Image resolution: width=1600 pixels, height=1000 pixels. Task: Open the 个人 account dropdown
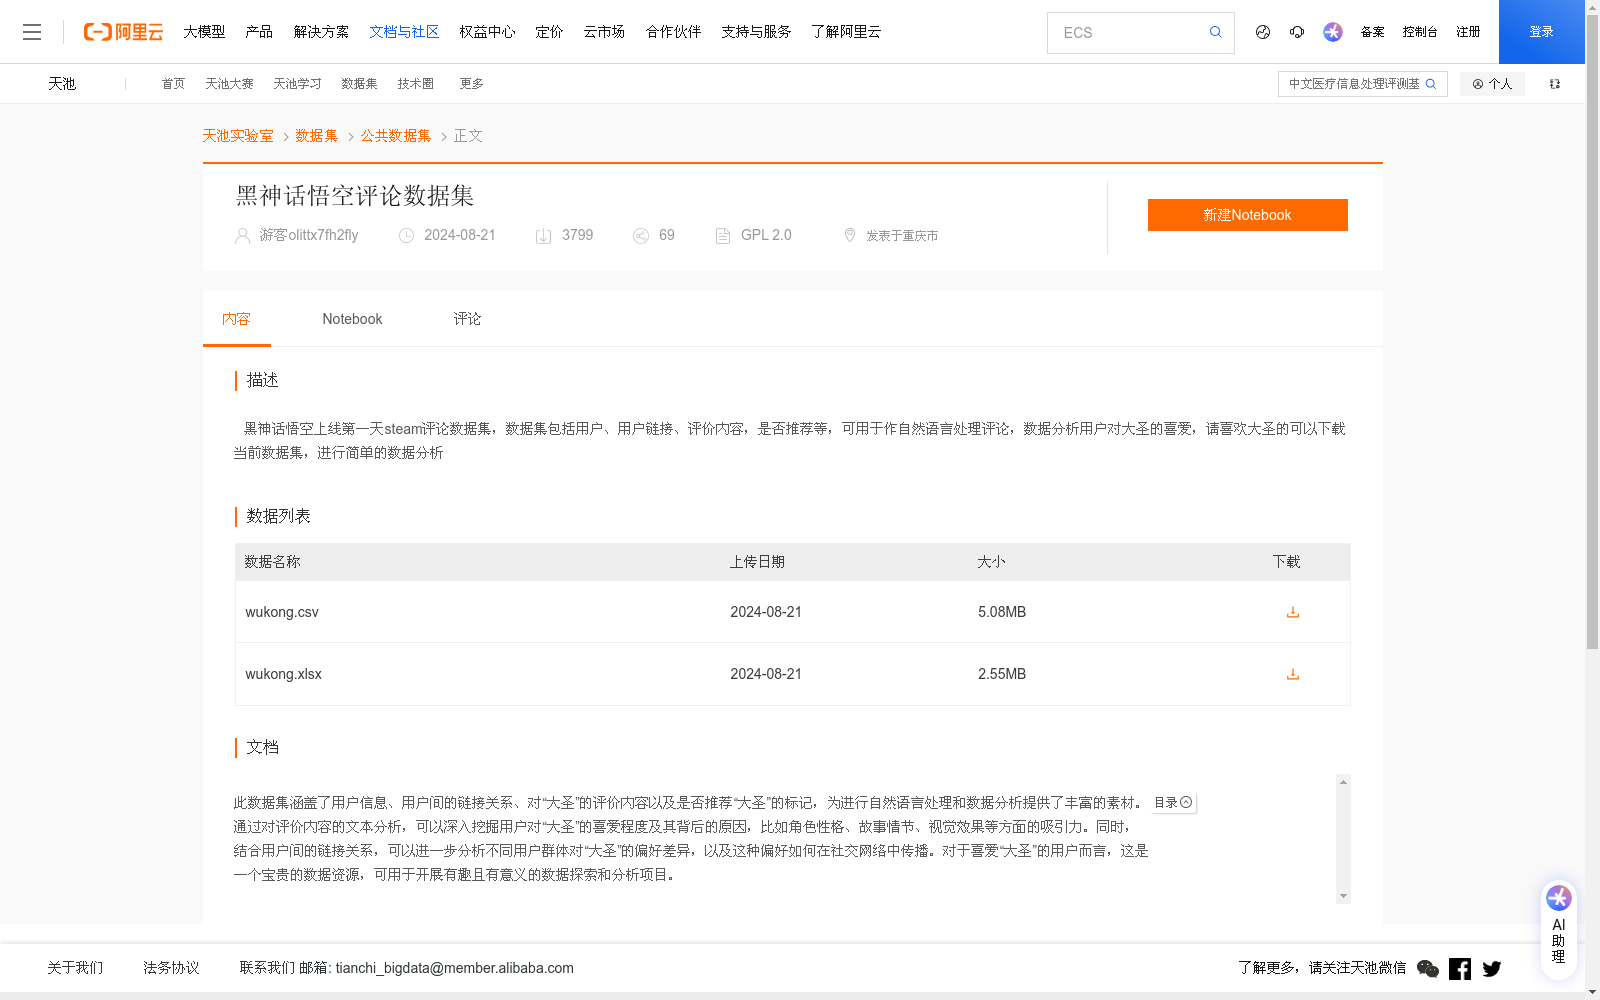coord(1492,84)
